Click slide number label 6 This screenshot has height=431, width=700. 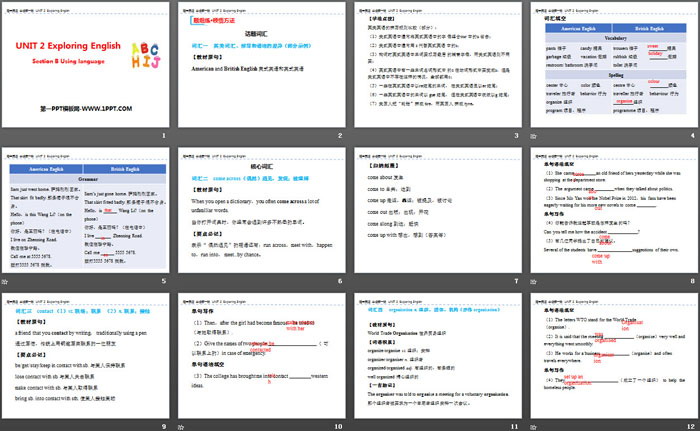(340, 281)
